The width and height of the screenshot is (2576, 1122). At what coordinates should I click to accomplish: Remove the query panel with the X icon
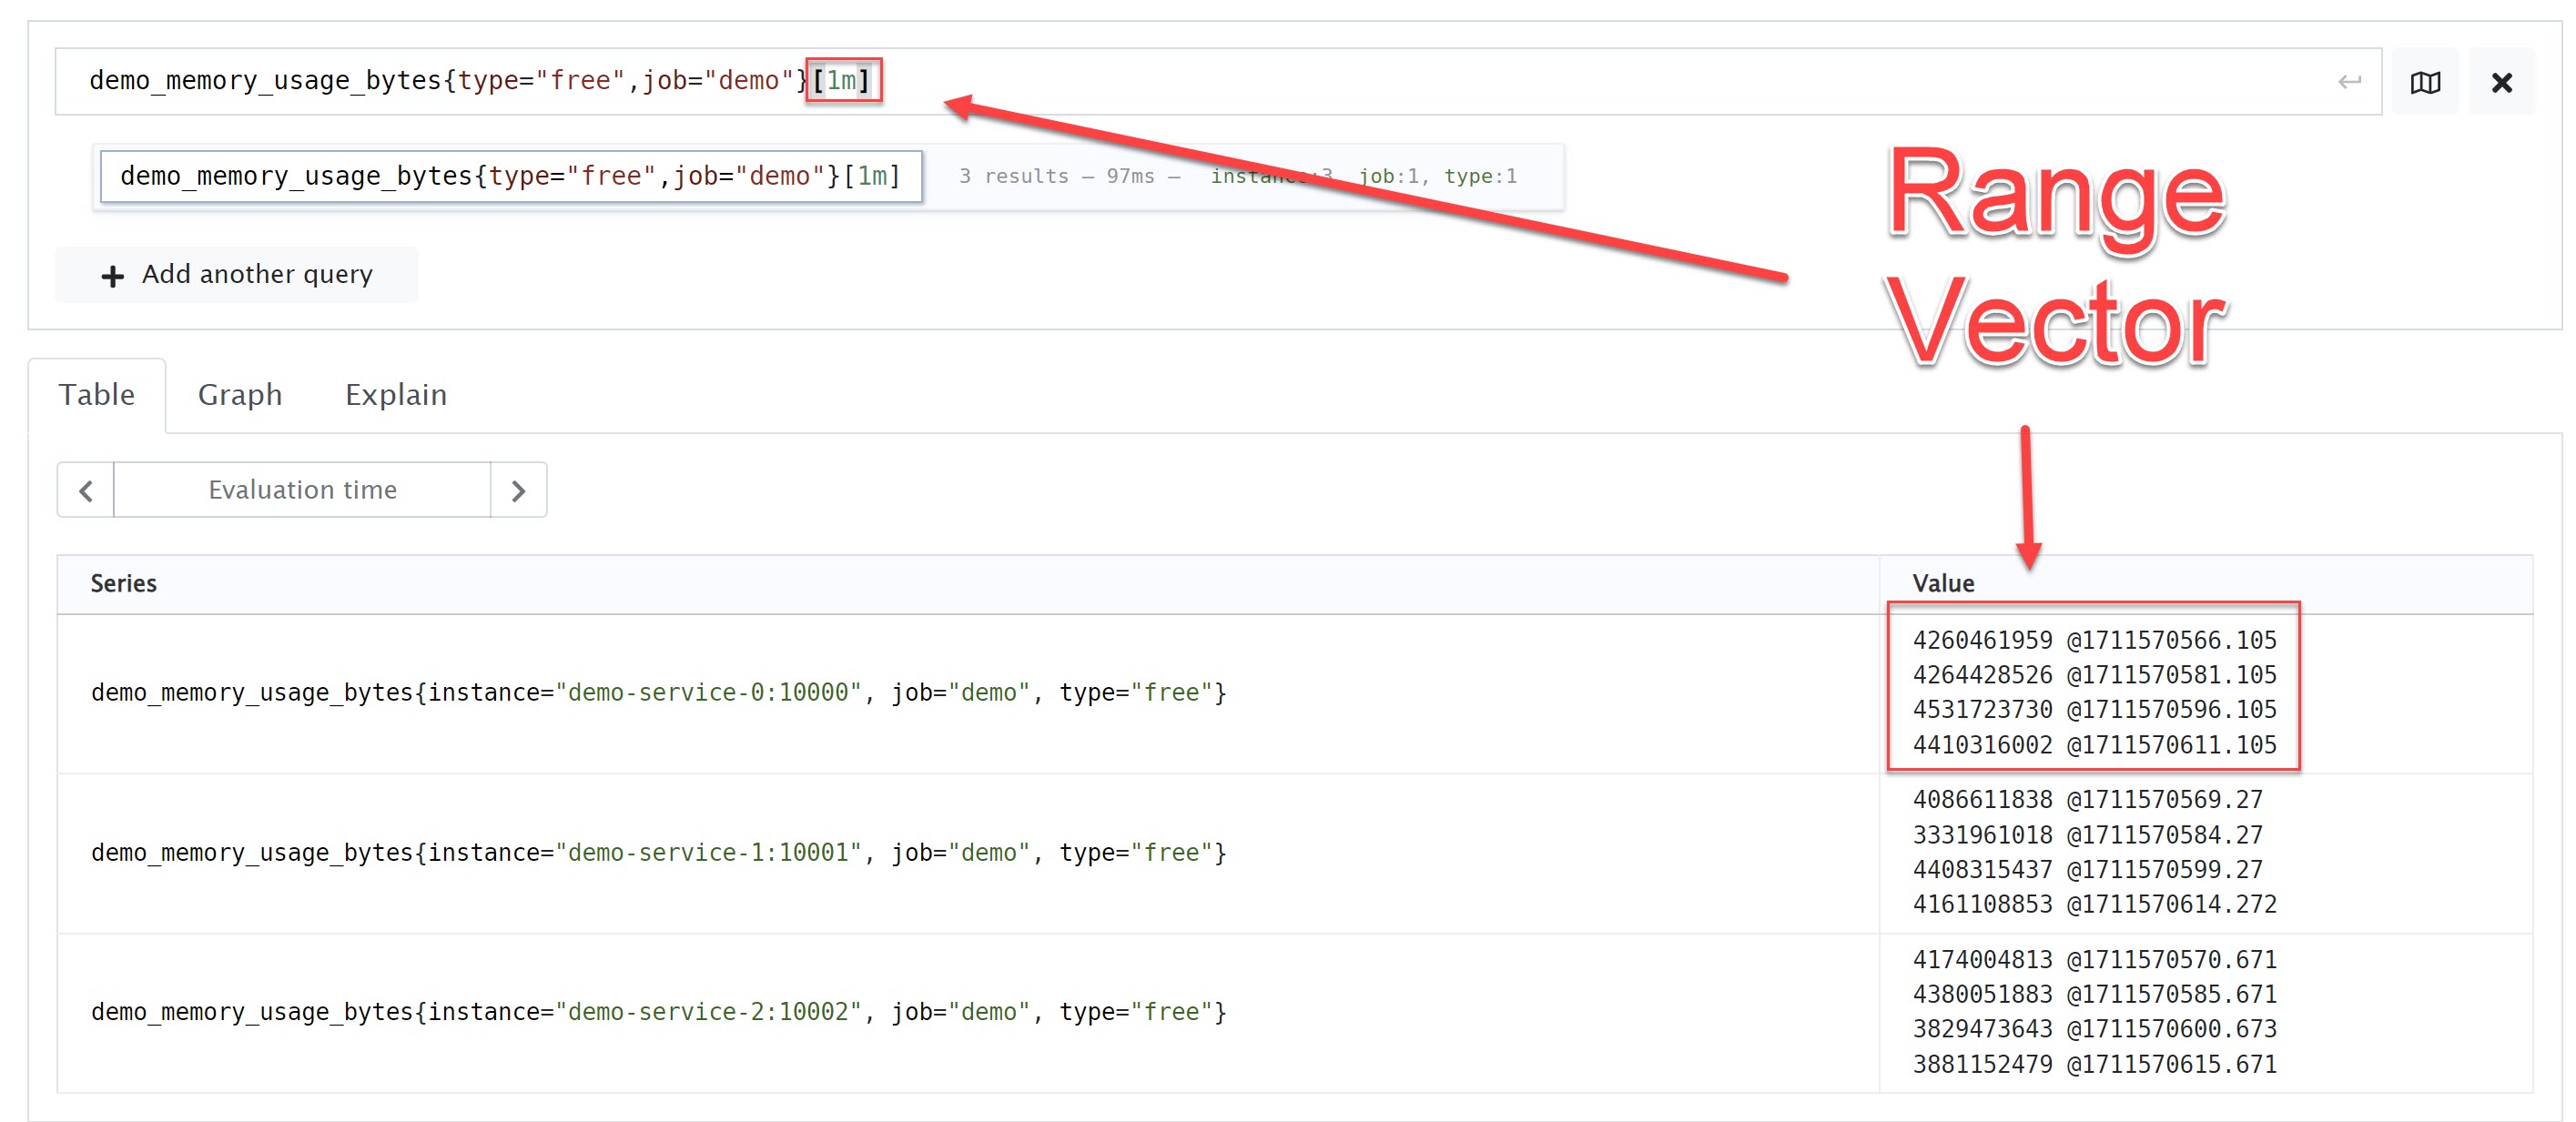(2501, 82)
